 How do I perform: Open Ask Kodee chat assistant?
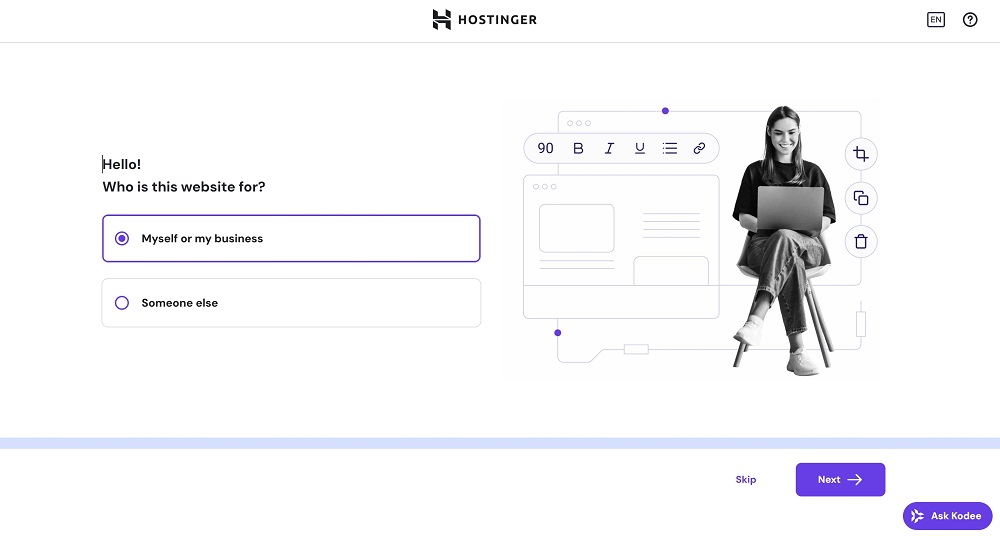point(947,516)
